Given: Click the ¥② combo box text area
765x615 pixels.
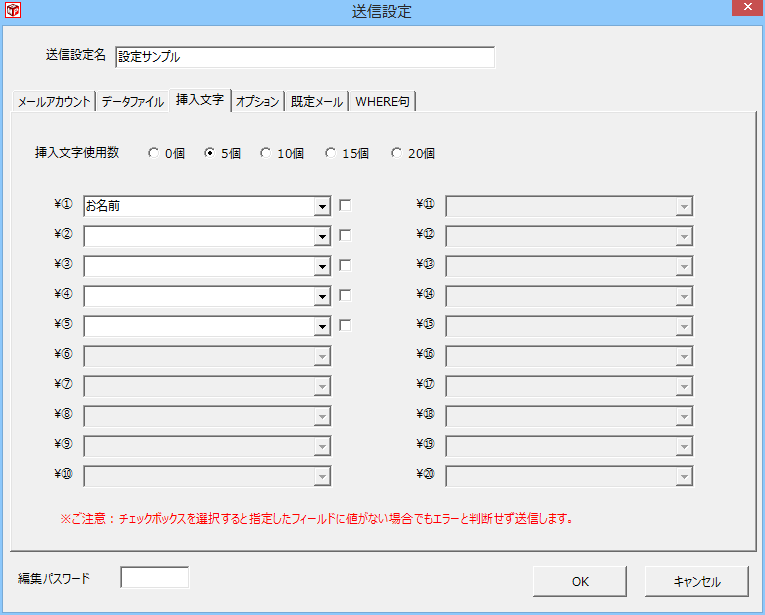Looking at the screenshot, I should 200,237.
